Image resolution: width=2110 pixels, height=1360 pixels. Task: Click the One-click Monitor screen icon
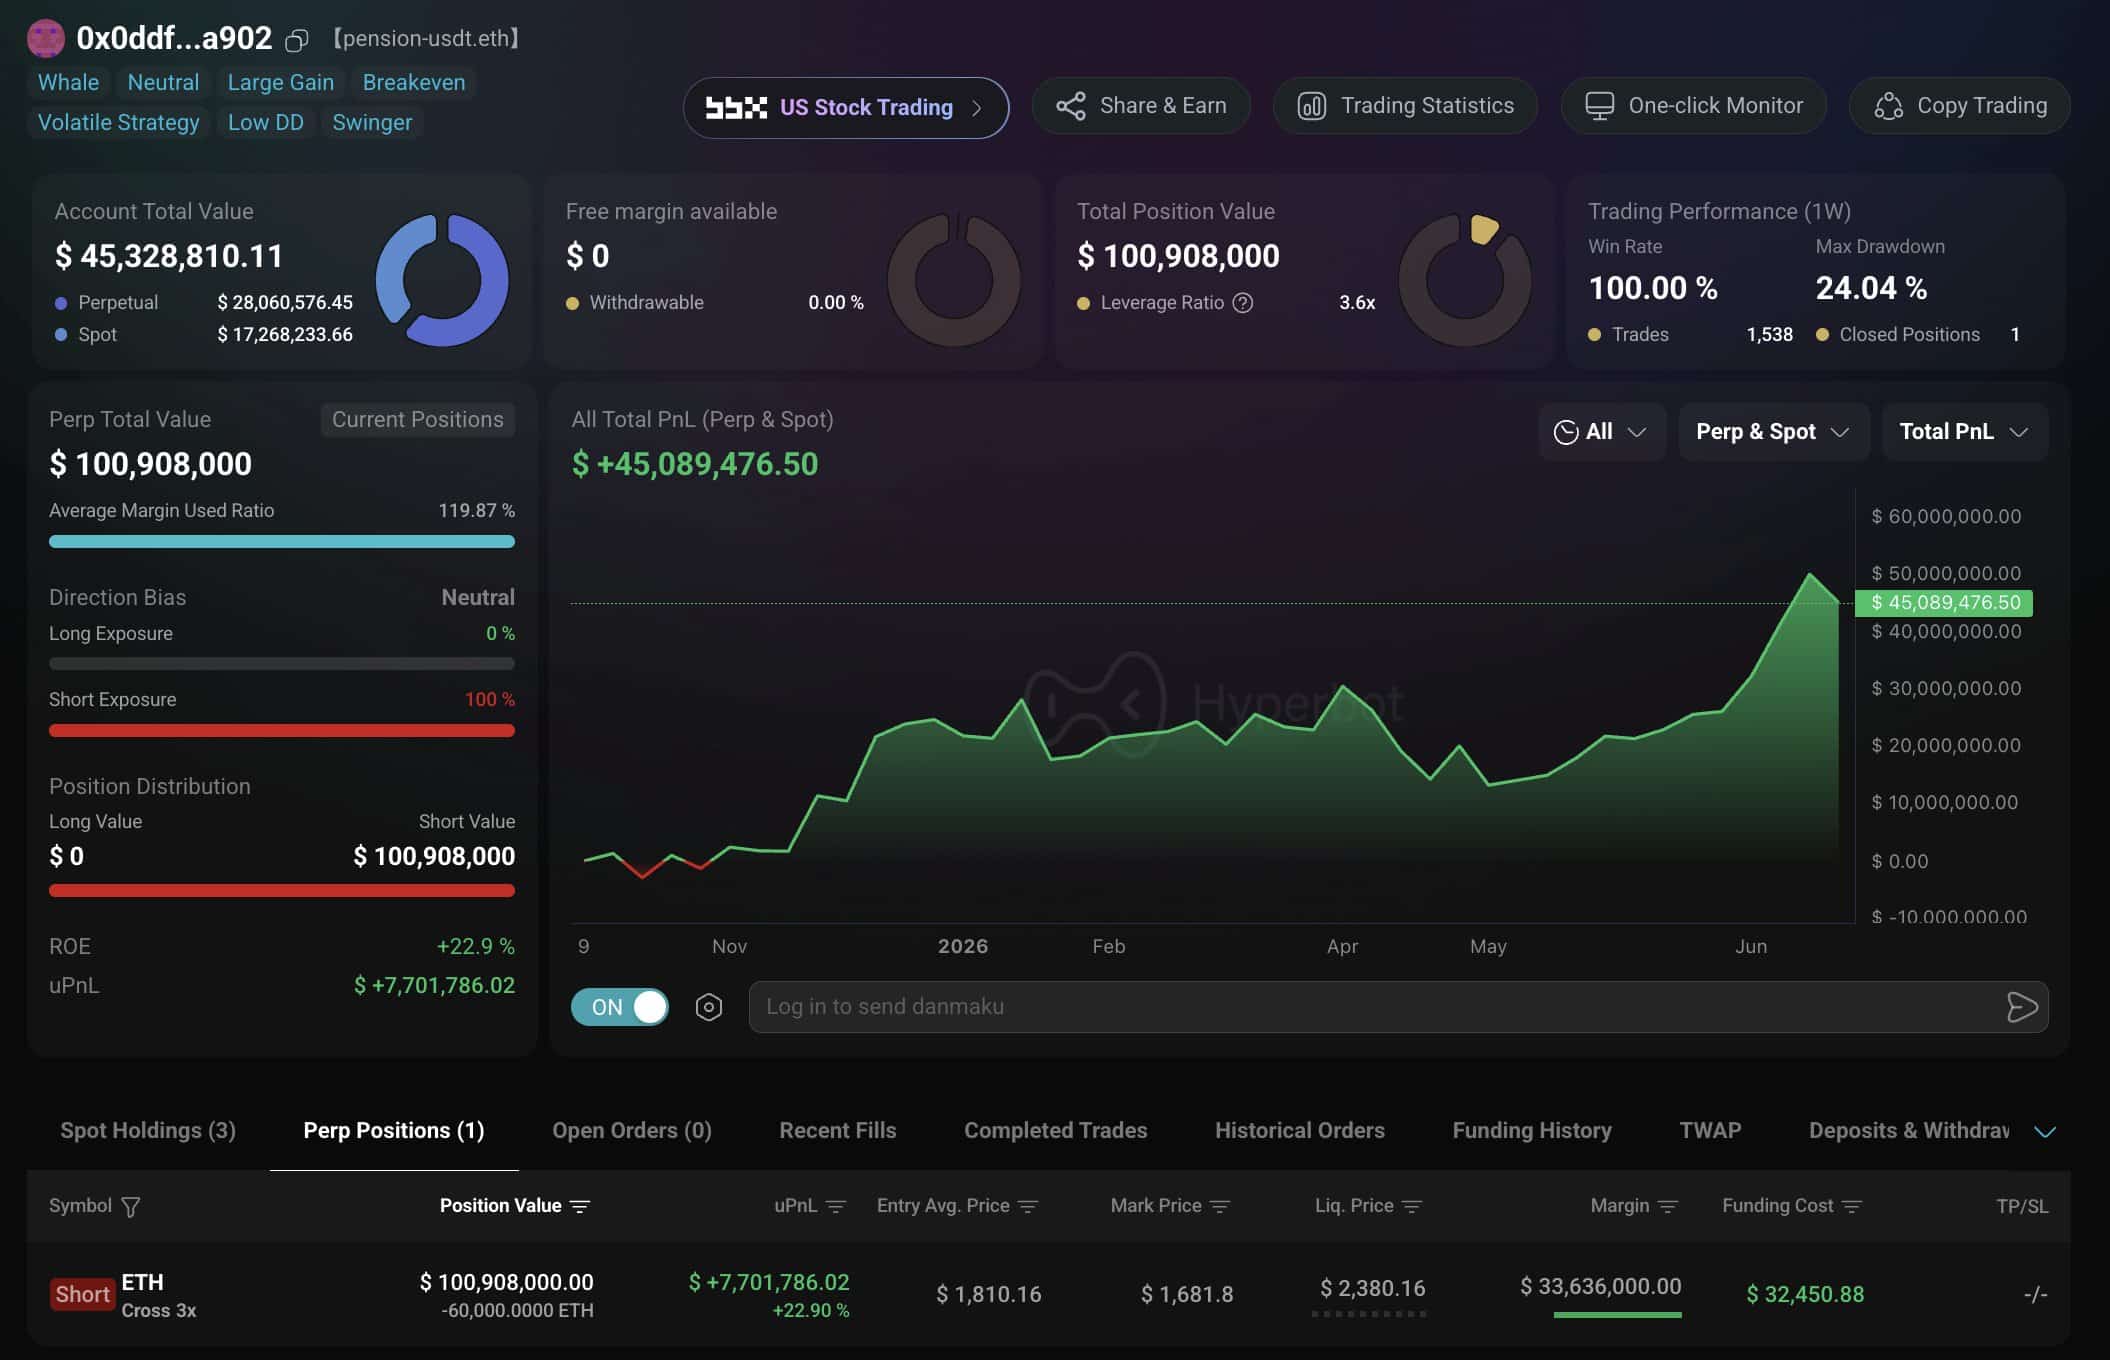(x=1599, y=106)
